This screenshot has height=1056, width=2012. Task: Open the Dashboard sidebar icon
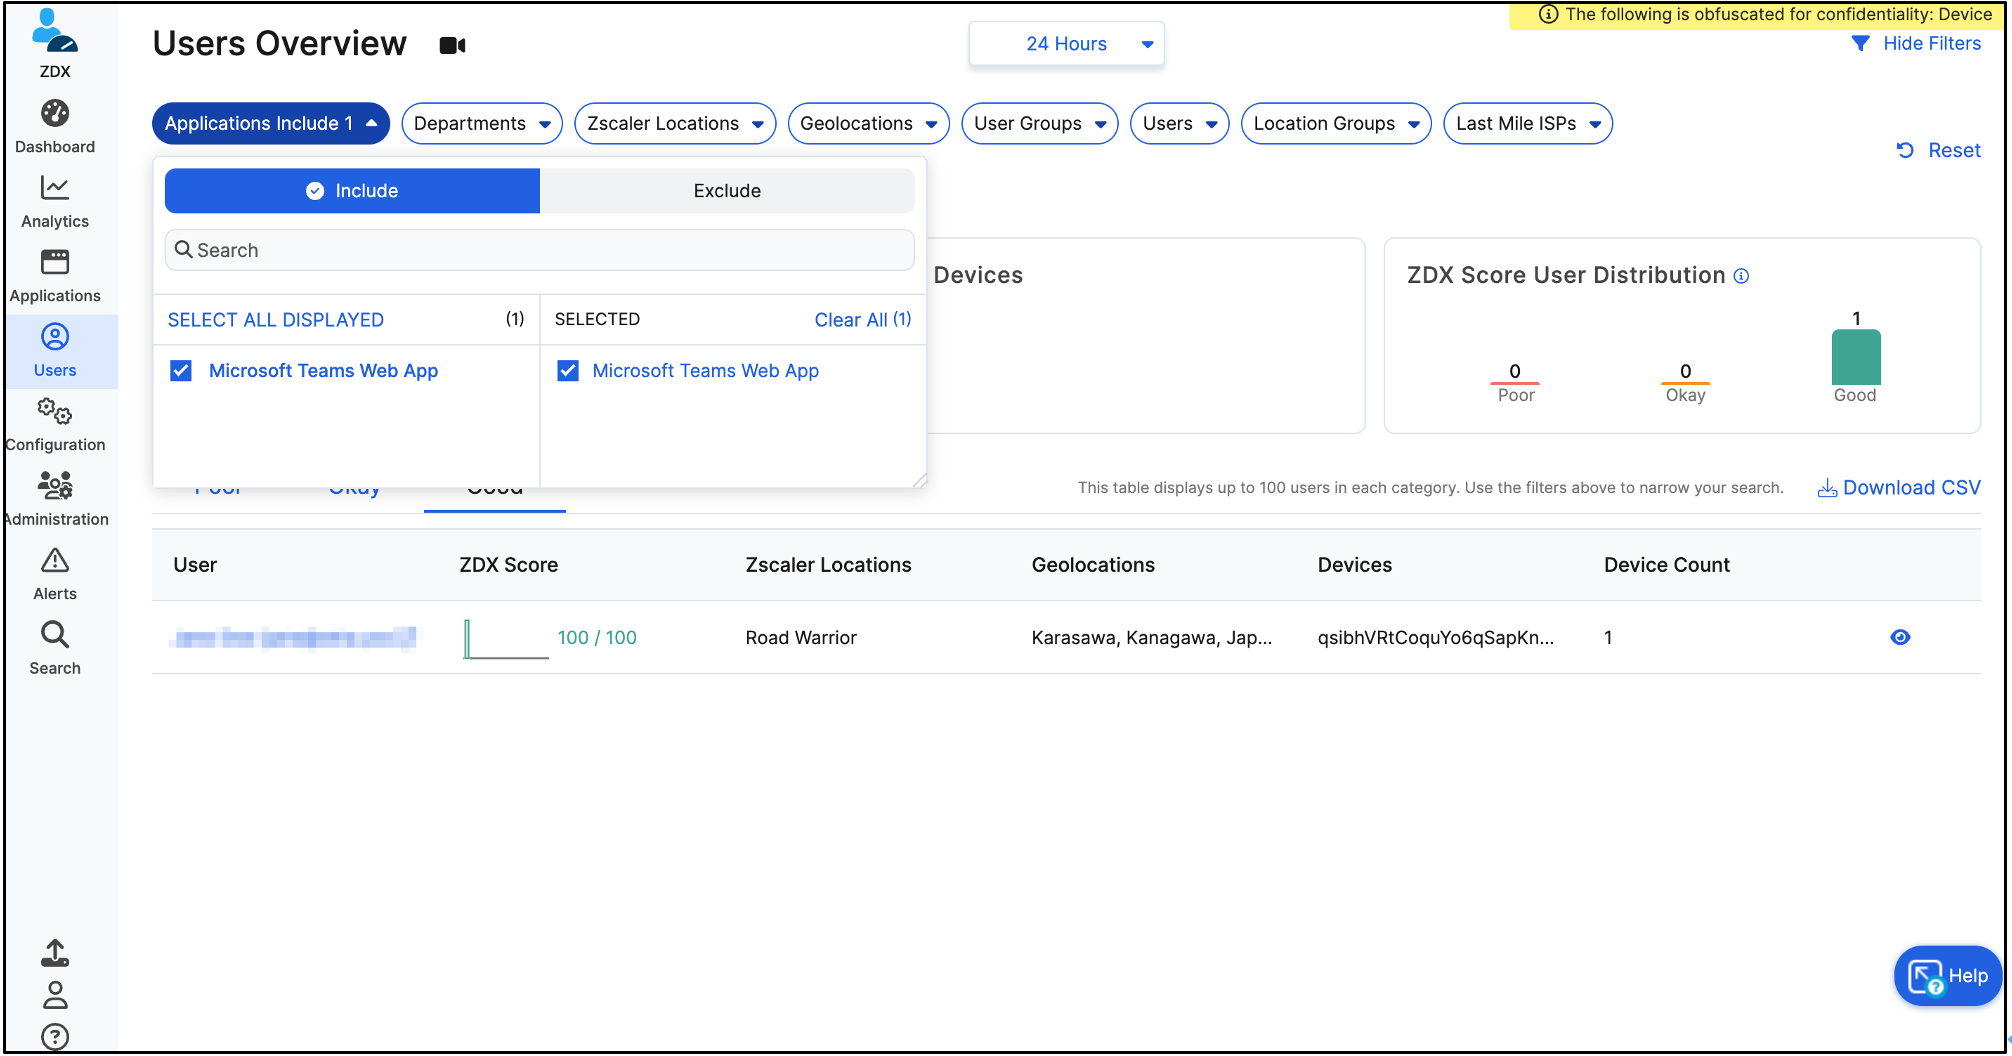pyautogui.click(x=55, y=113)
